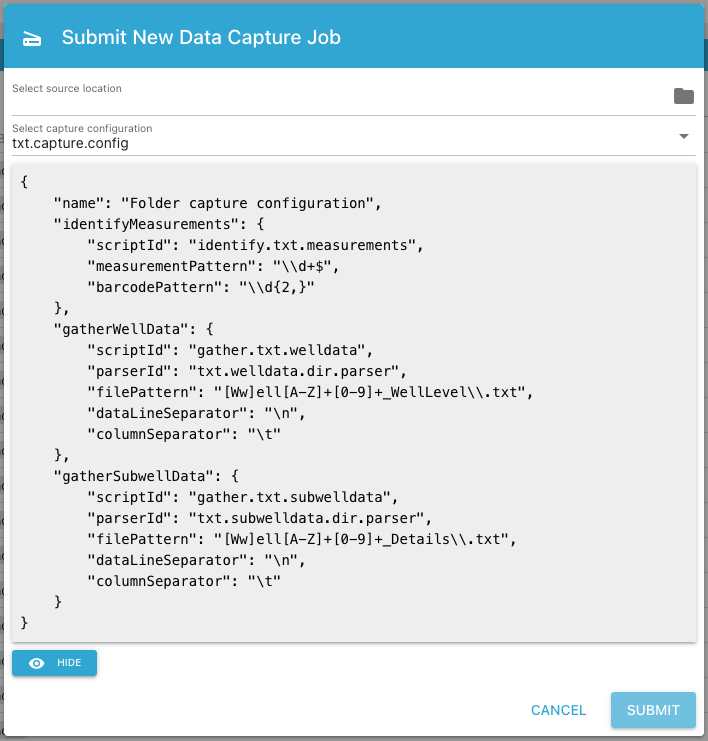
Task: Click the Details filePattern line
Action: pyautogui.click(x=300, y=539)
